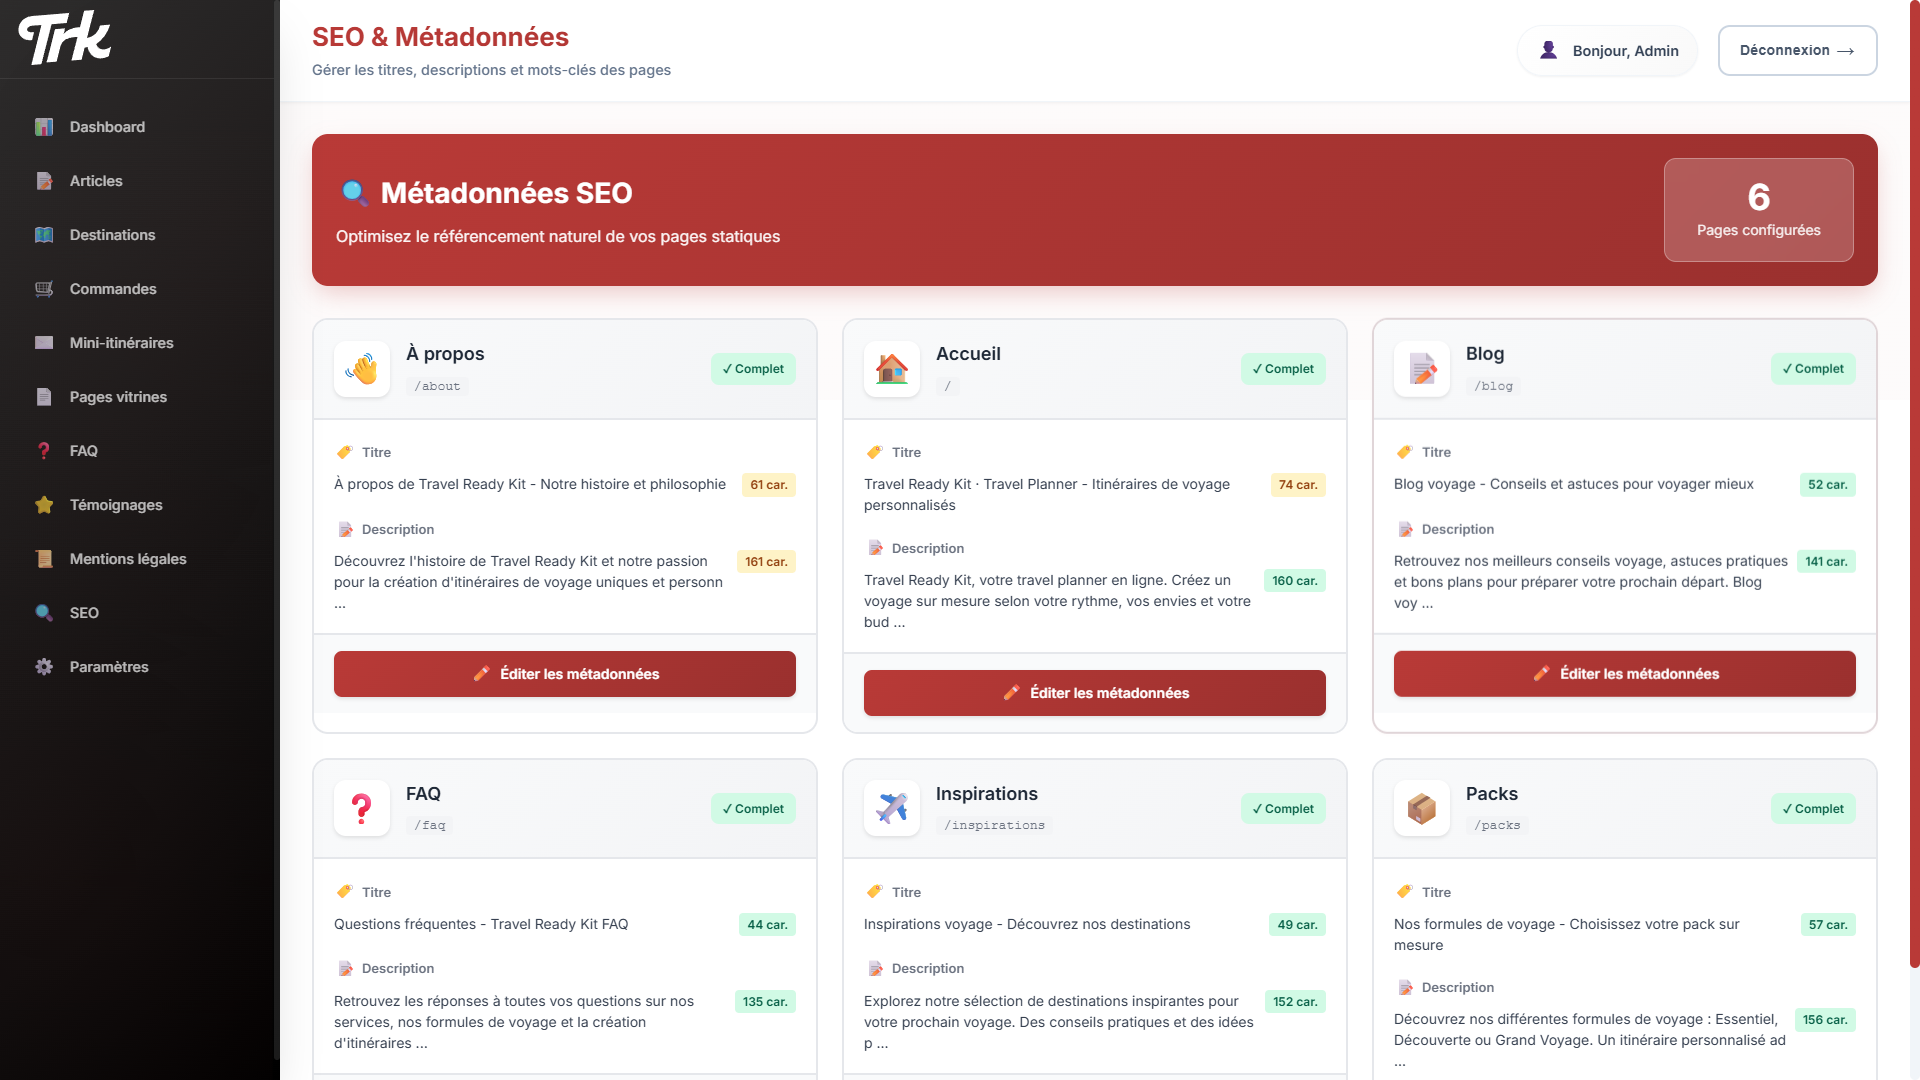1920x1080 pixels.
Task: Click the title 'Questions fréquentes - Travel Ready Kit FAQ'
Action: (481, 924)
